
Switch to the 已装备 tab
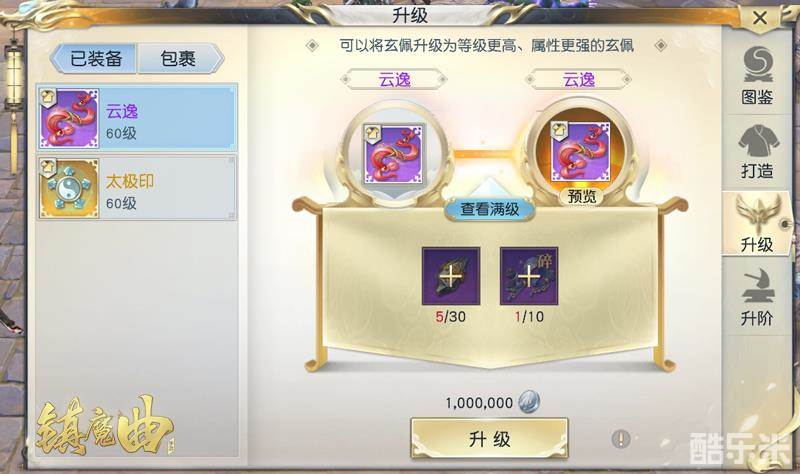[95, 59]
